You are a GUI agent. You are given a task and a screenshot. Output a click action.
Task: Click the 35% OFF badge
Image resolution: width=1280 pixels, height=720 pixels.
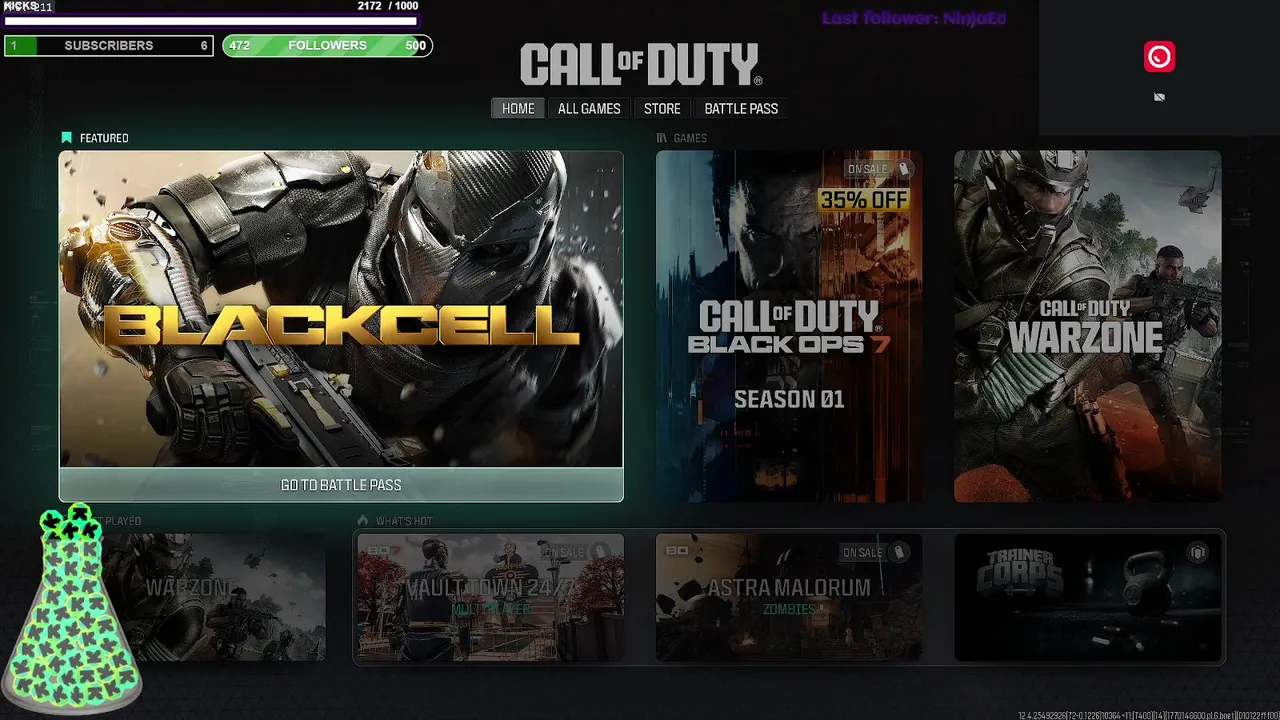click(864, 200)
